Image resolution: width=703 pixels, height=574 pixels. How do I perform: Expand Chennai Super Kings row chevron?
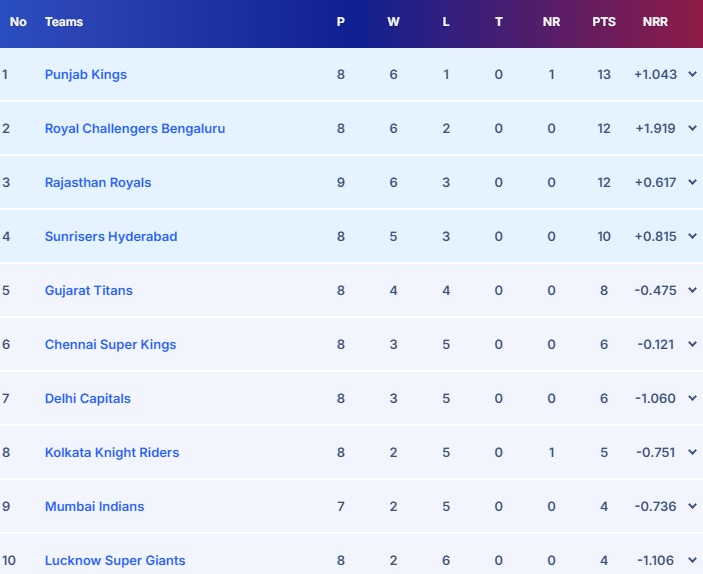[x=692, y=345]
